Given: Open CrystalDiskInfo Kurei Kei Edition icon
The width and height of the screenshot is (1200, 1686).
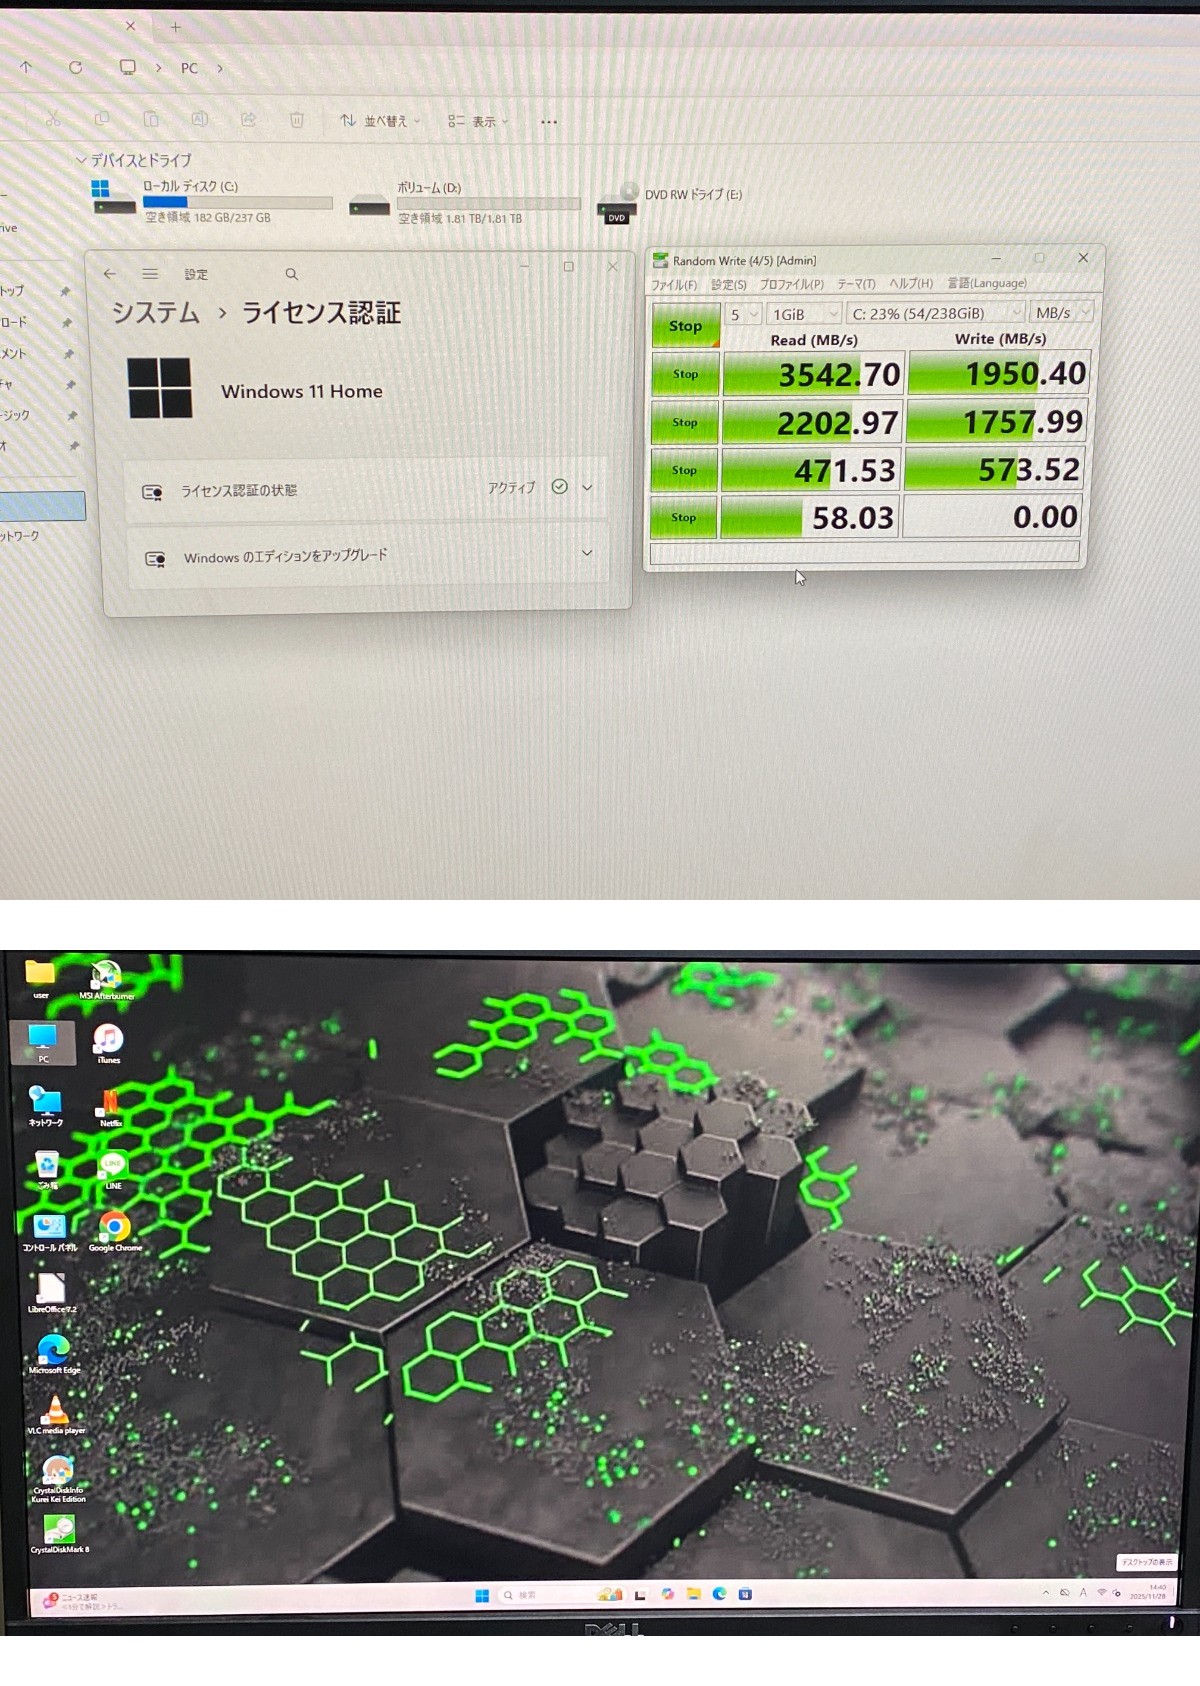Looking at the screenshot, I should (58, 1471).
